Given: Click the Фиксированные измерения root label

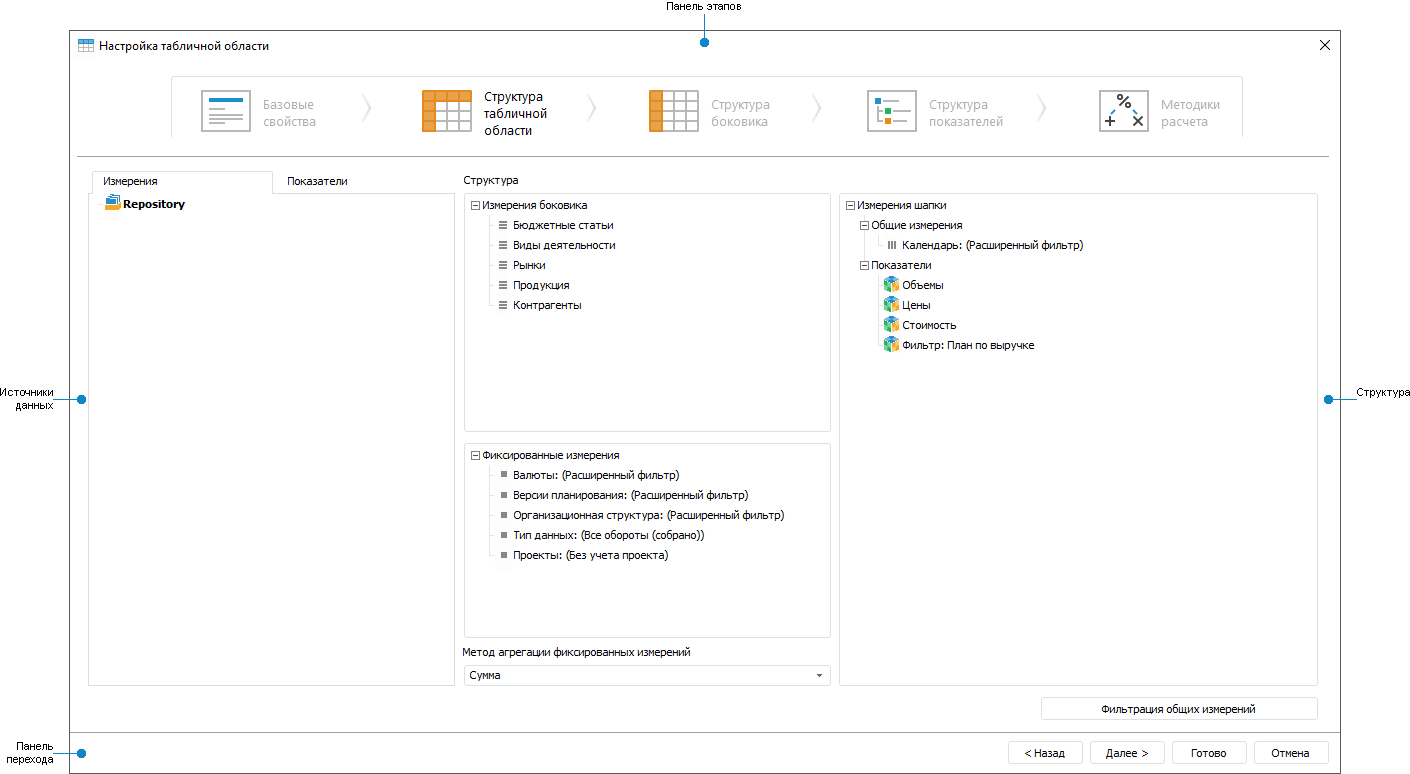Looking at the screenshot, I should pos(551,455).
